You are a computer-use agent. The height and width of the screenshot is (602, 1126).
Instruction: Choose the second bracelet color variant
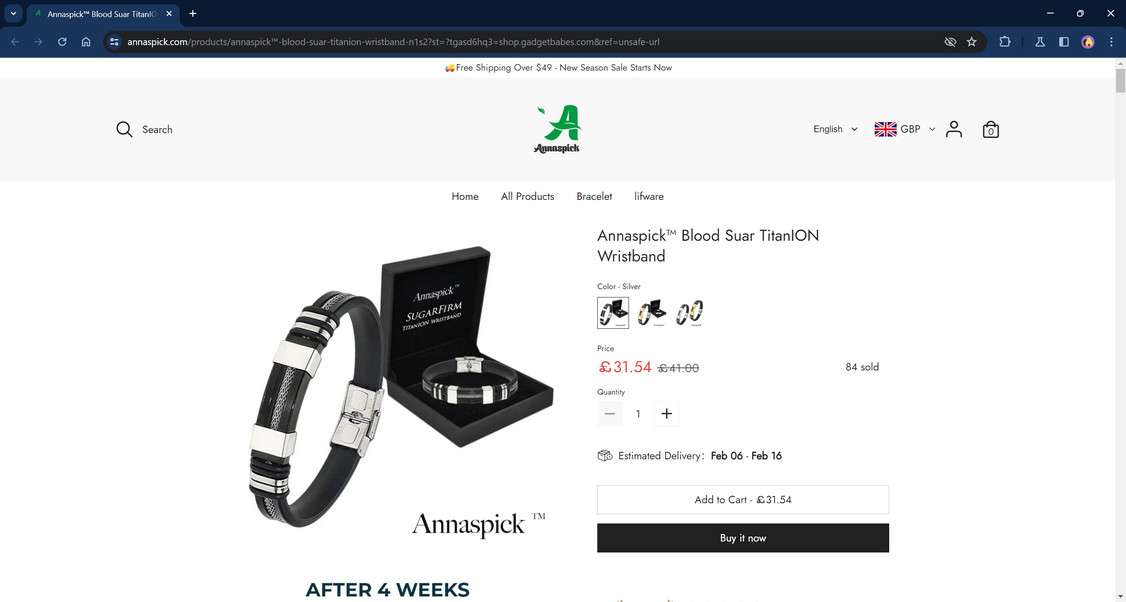tap(651, 313)
